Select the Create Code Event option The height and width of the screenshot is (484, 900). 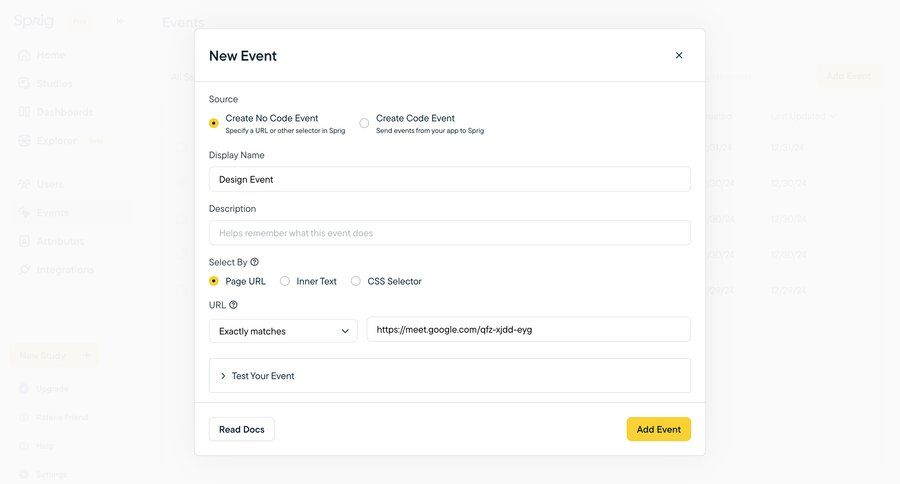click(x=364, y=123)
